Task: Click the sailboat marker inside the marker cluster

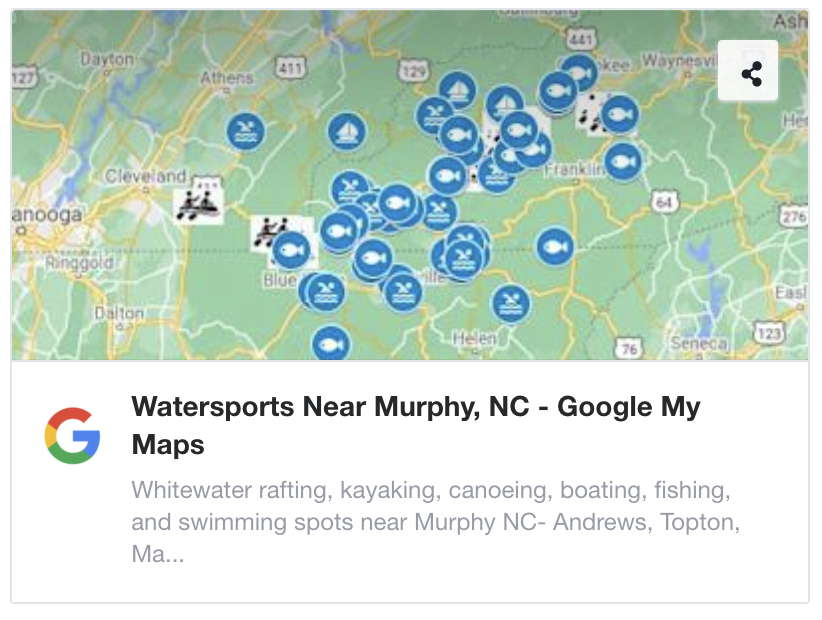Action: pyautogui.click(x=505, y=103)
